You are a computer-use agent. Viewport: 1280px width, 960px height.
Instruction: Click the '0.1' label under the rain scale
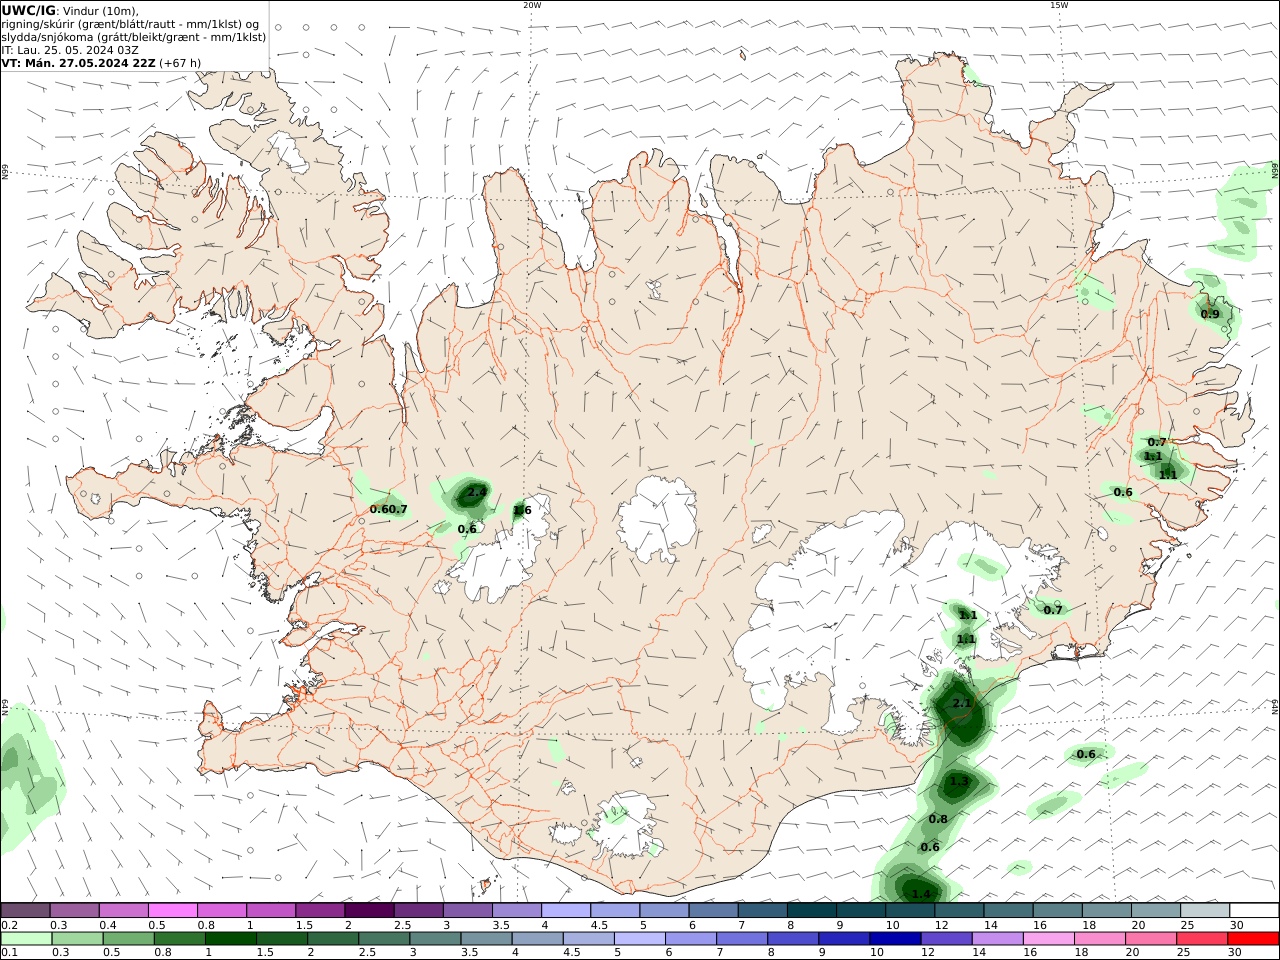coord(9,953)
